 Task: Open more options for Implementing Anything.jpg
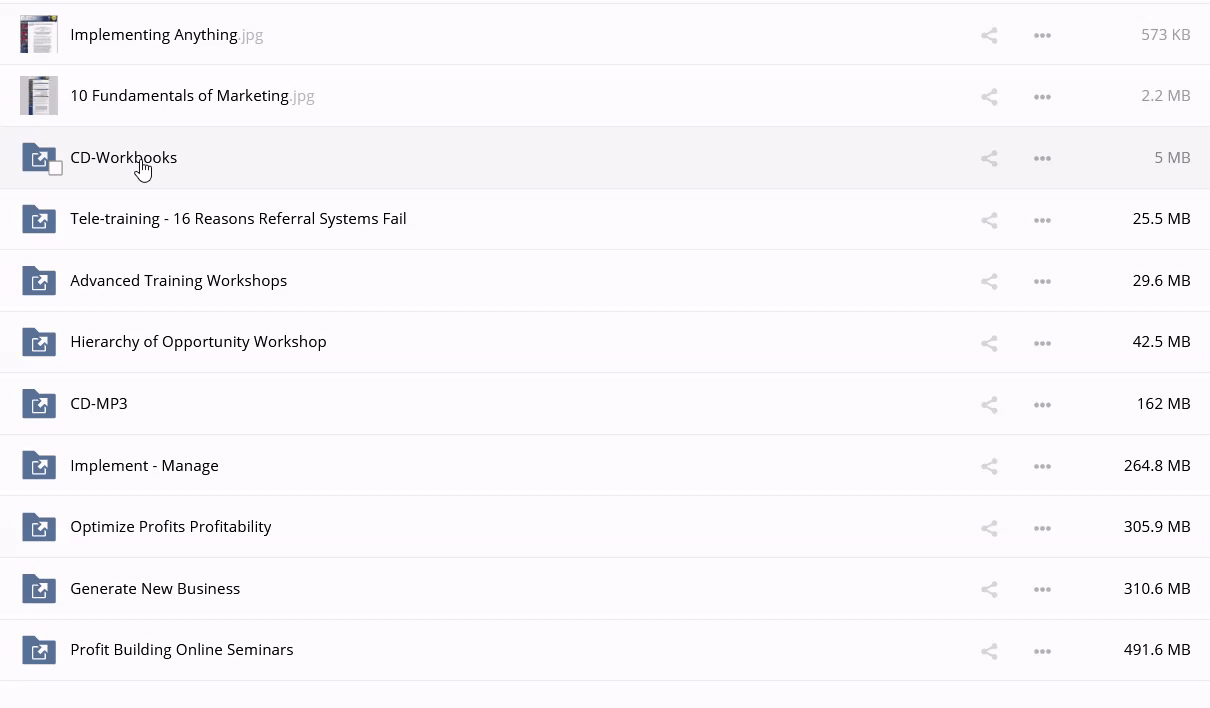(1042, 35)
